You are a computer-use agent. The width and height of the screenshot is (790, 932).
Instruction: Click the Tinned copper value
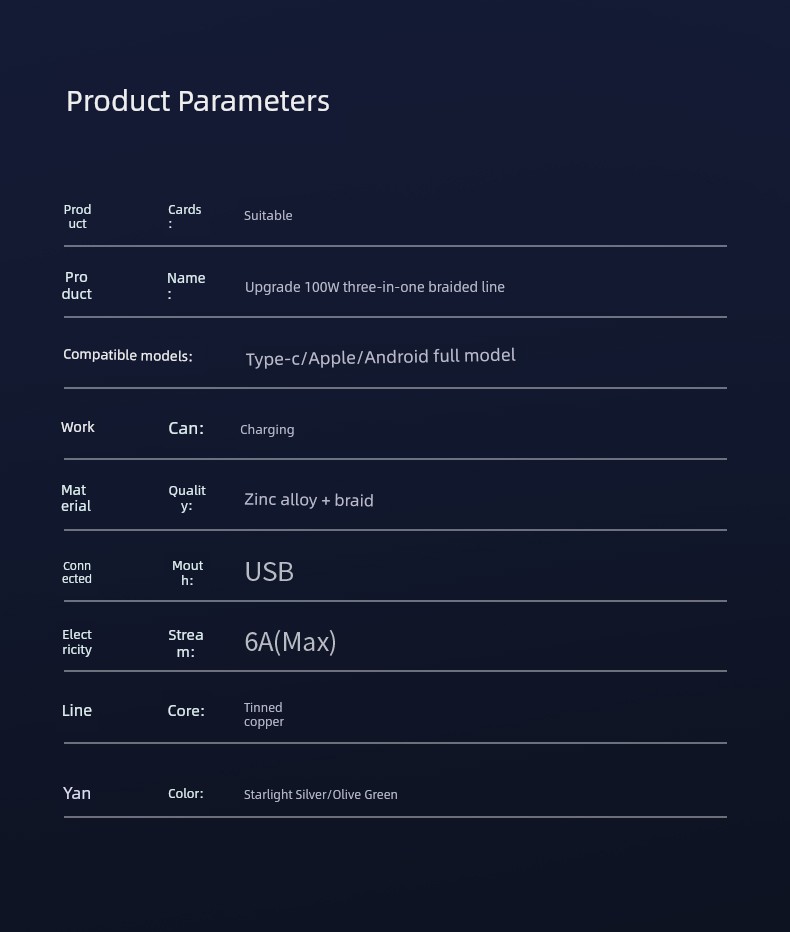click(x=263, y=714)
